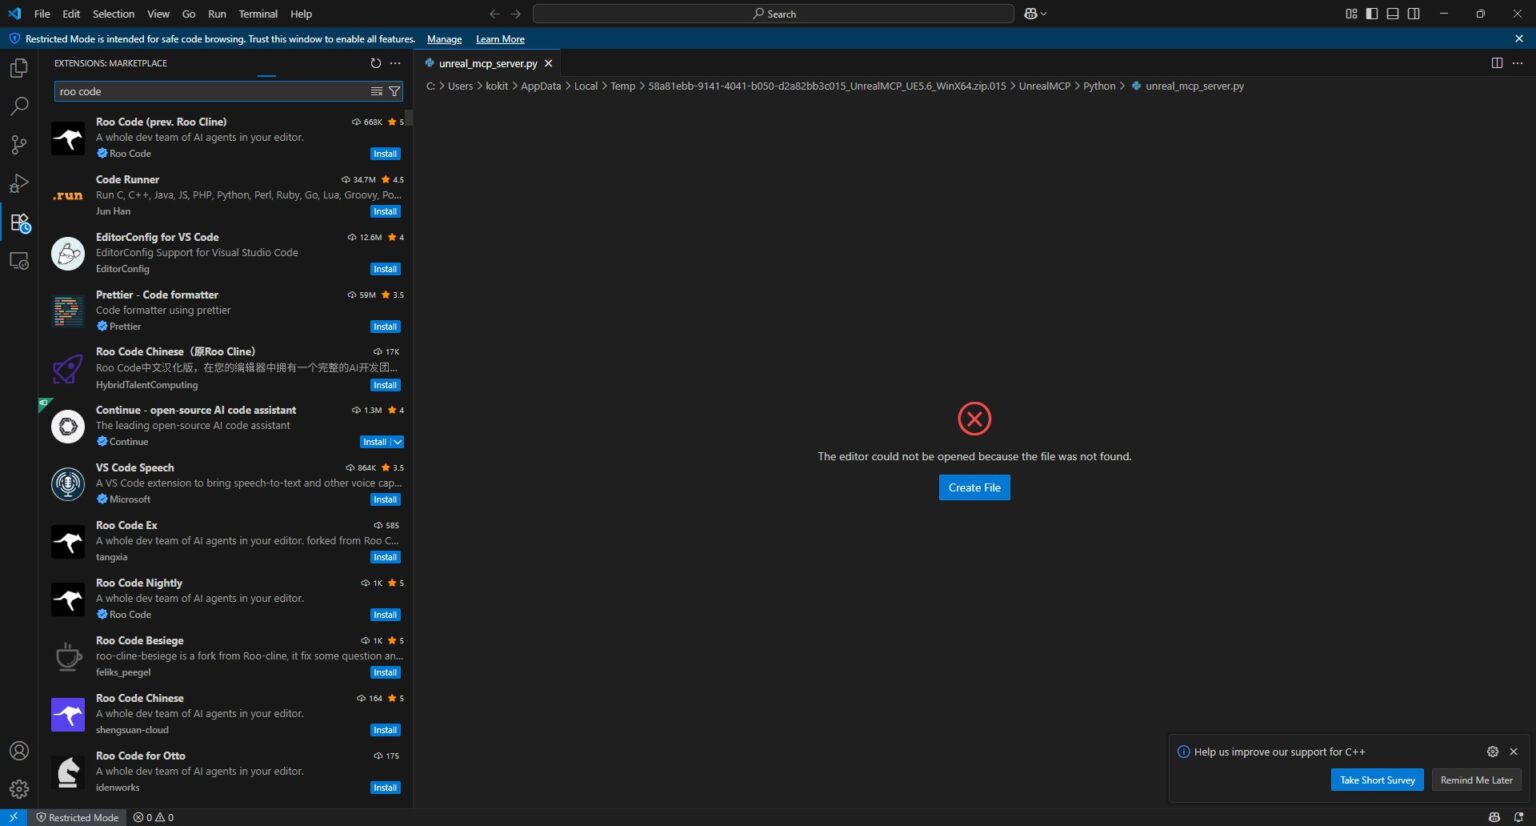The height and width of the screenshot is (826, 1536).
Task: Expand install options dropdown for Continue
Action: pyautogui.click(x=397, y=442)
